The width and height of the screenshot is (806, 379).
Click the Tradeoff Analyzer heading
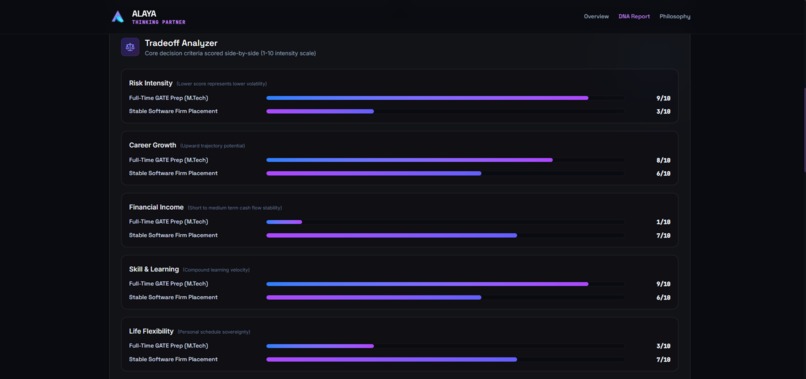[x=181, y=43]
